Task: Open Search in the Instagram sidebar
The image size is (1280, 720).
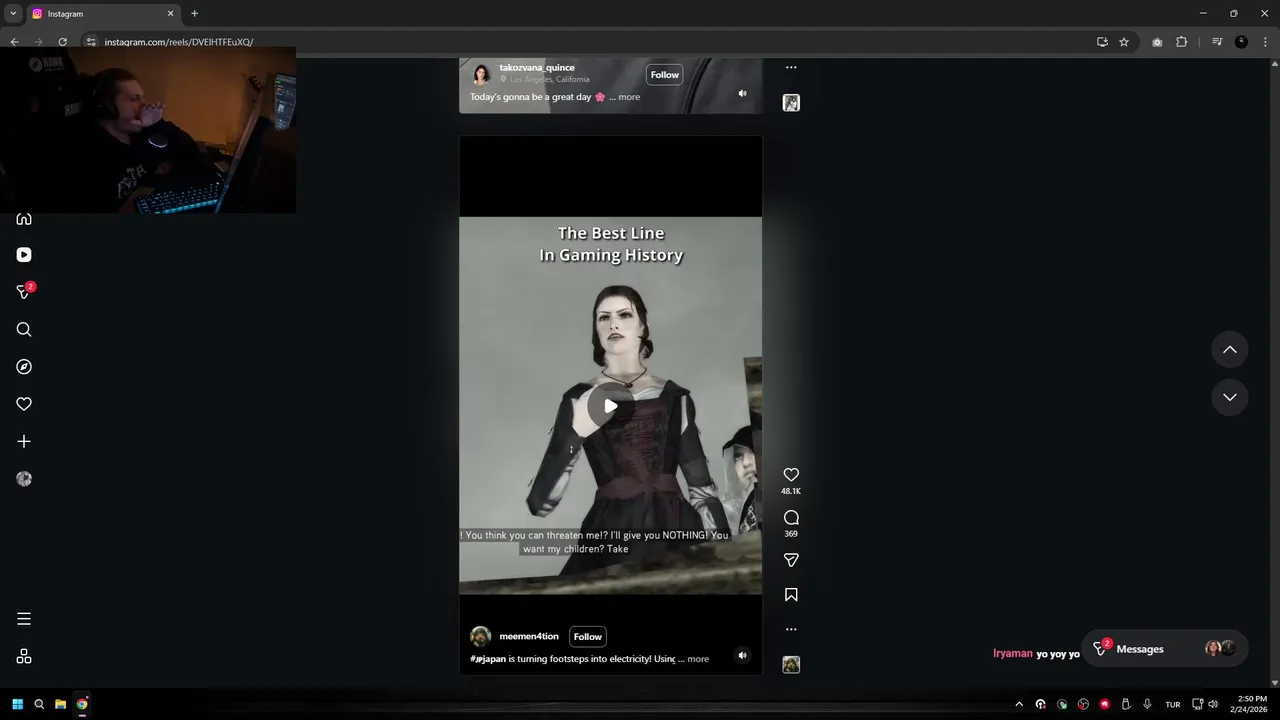Action: coord(24,330)
